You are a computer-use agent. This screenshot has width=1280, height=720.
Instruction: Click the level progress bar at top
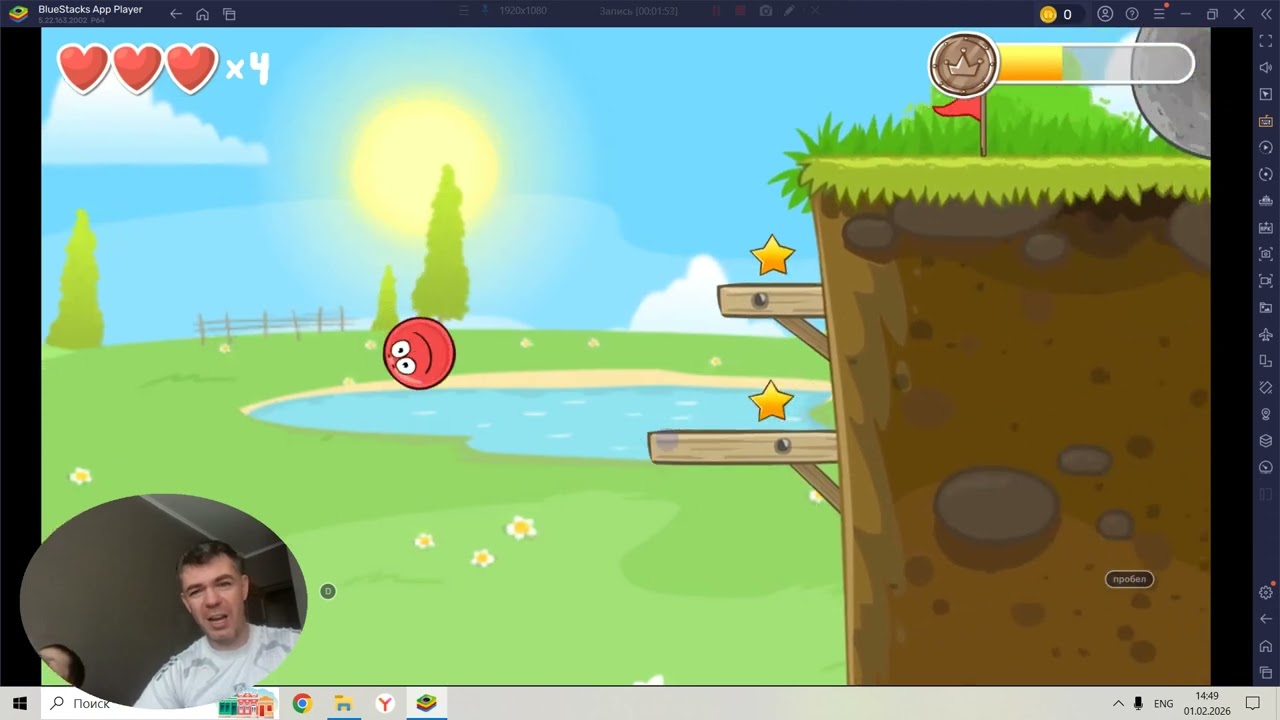[x=1095, y=63]
